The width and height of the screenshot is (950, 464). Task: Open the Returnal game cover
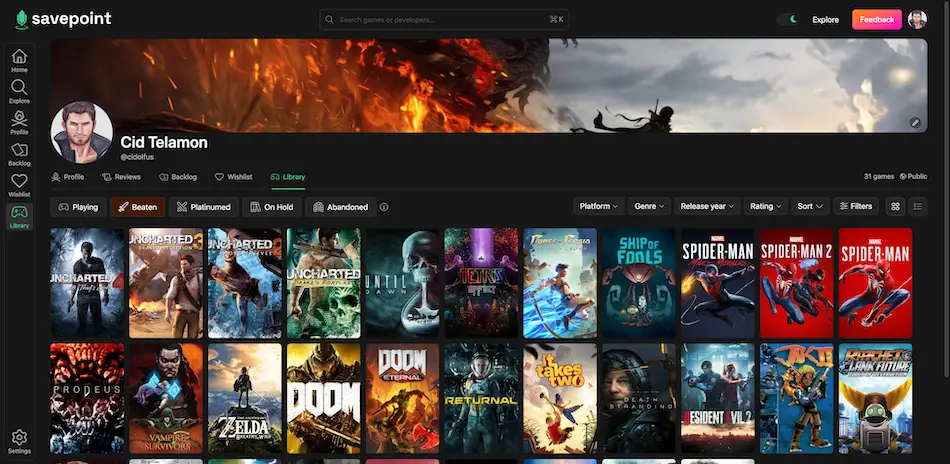(481, 399)
